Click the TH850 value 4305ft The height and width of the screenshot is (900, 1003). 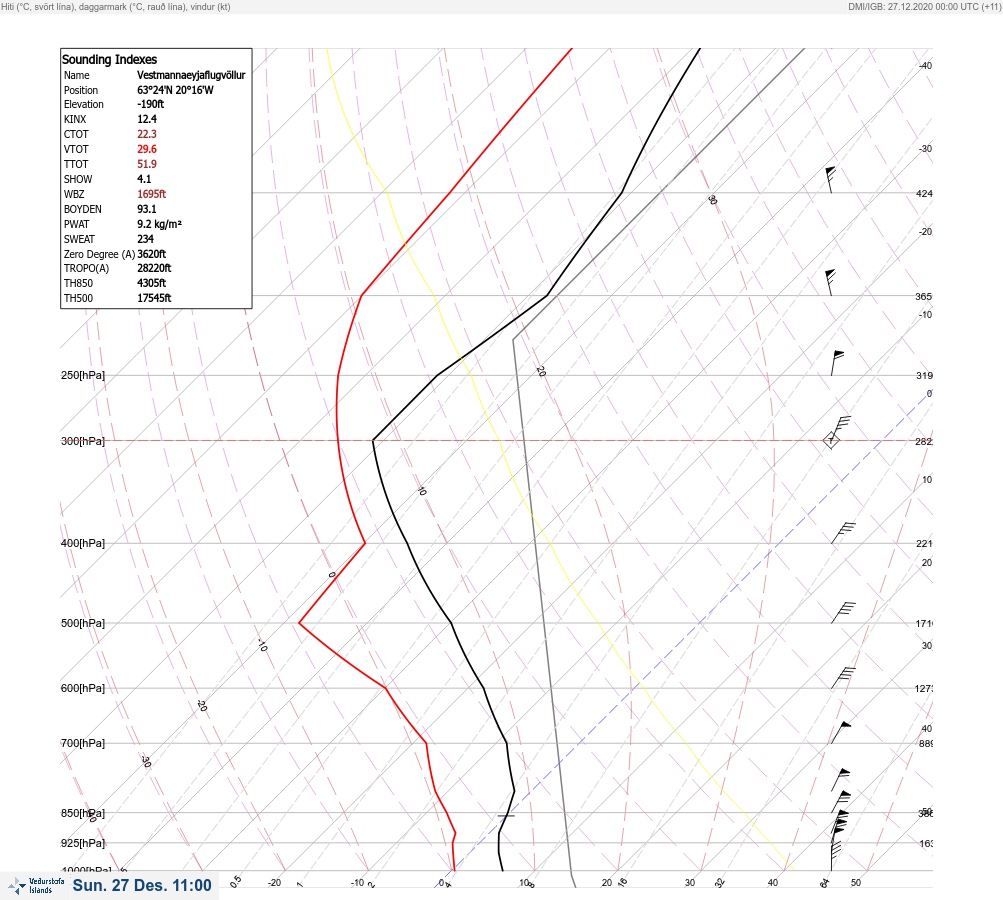152,283
